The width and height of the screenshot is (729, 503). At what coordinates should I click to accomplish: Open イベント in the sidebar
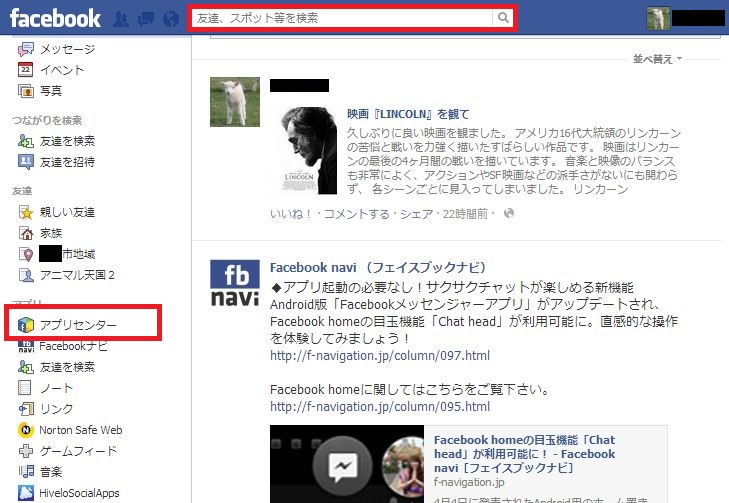[x=62, y=70]
